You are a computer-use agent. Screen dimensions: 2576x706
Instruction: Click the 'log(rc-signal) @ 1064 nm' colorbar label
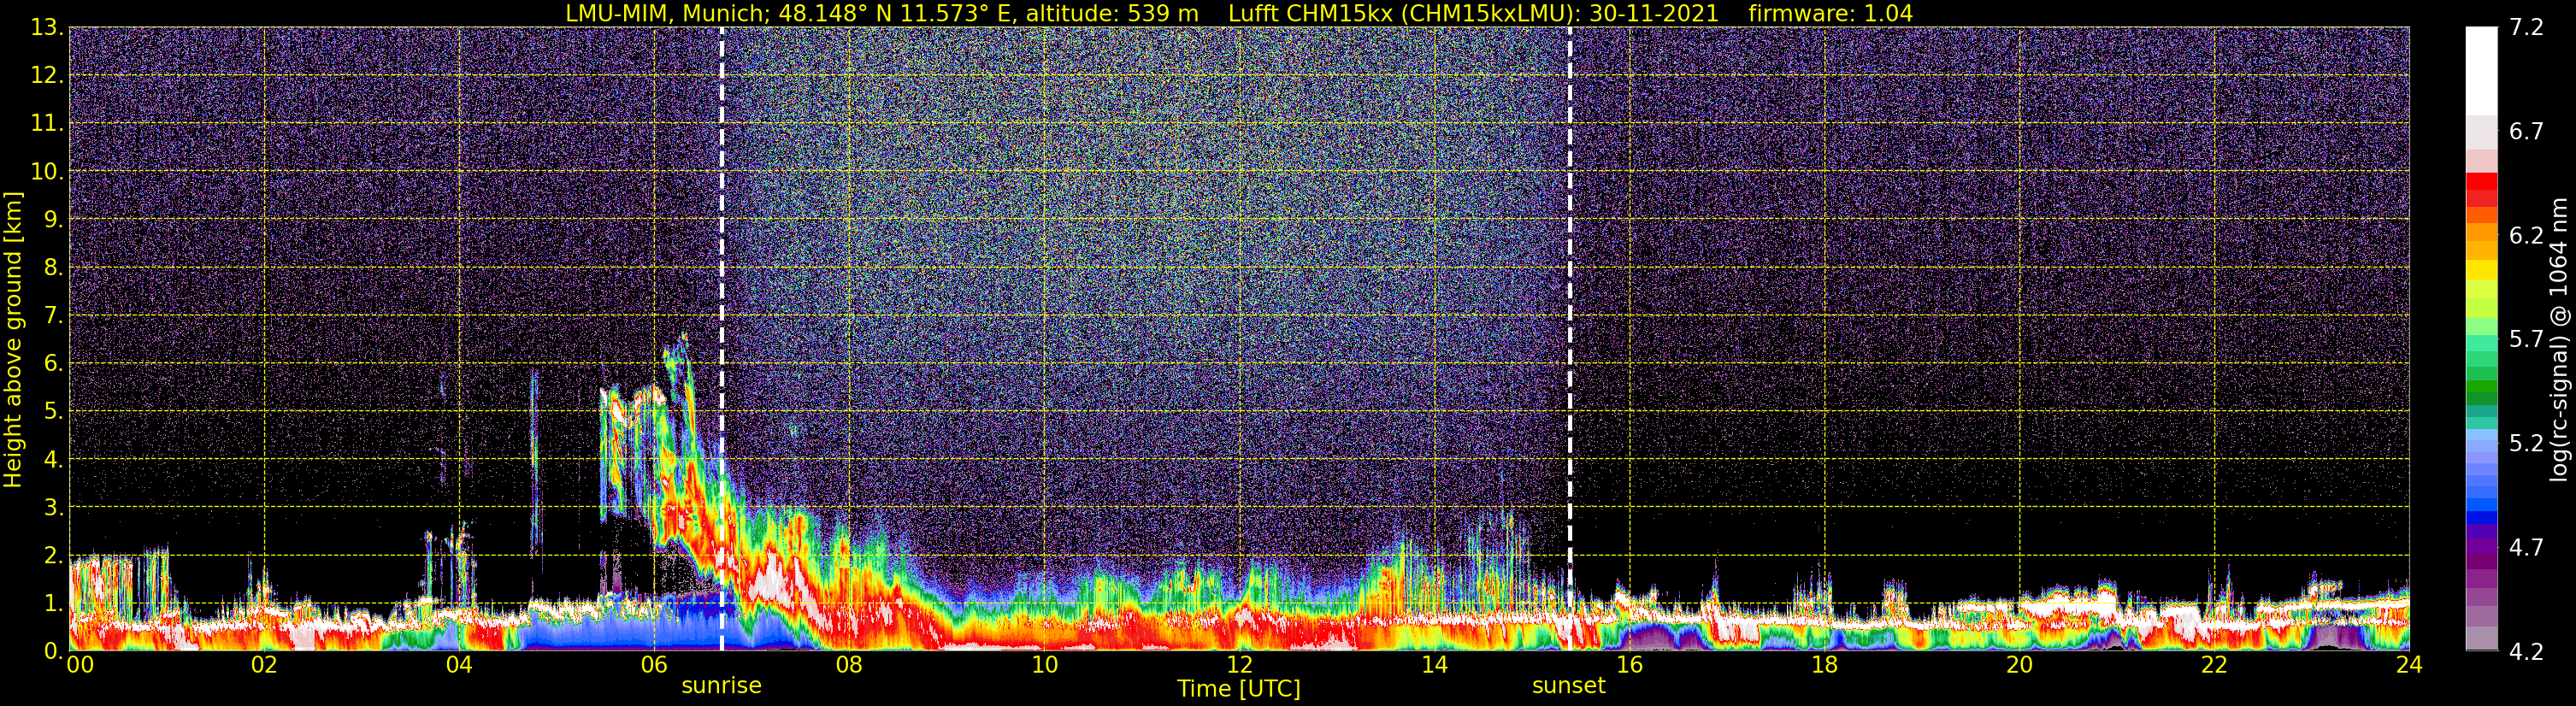click(2559, 340)
